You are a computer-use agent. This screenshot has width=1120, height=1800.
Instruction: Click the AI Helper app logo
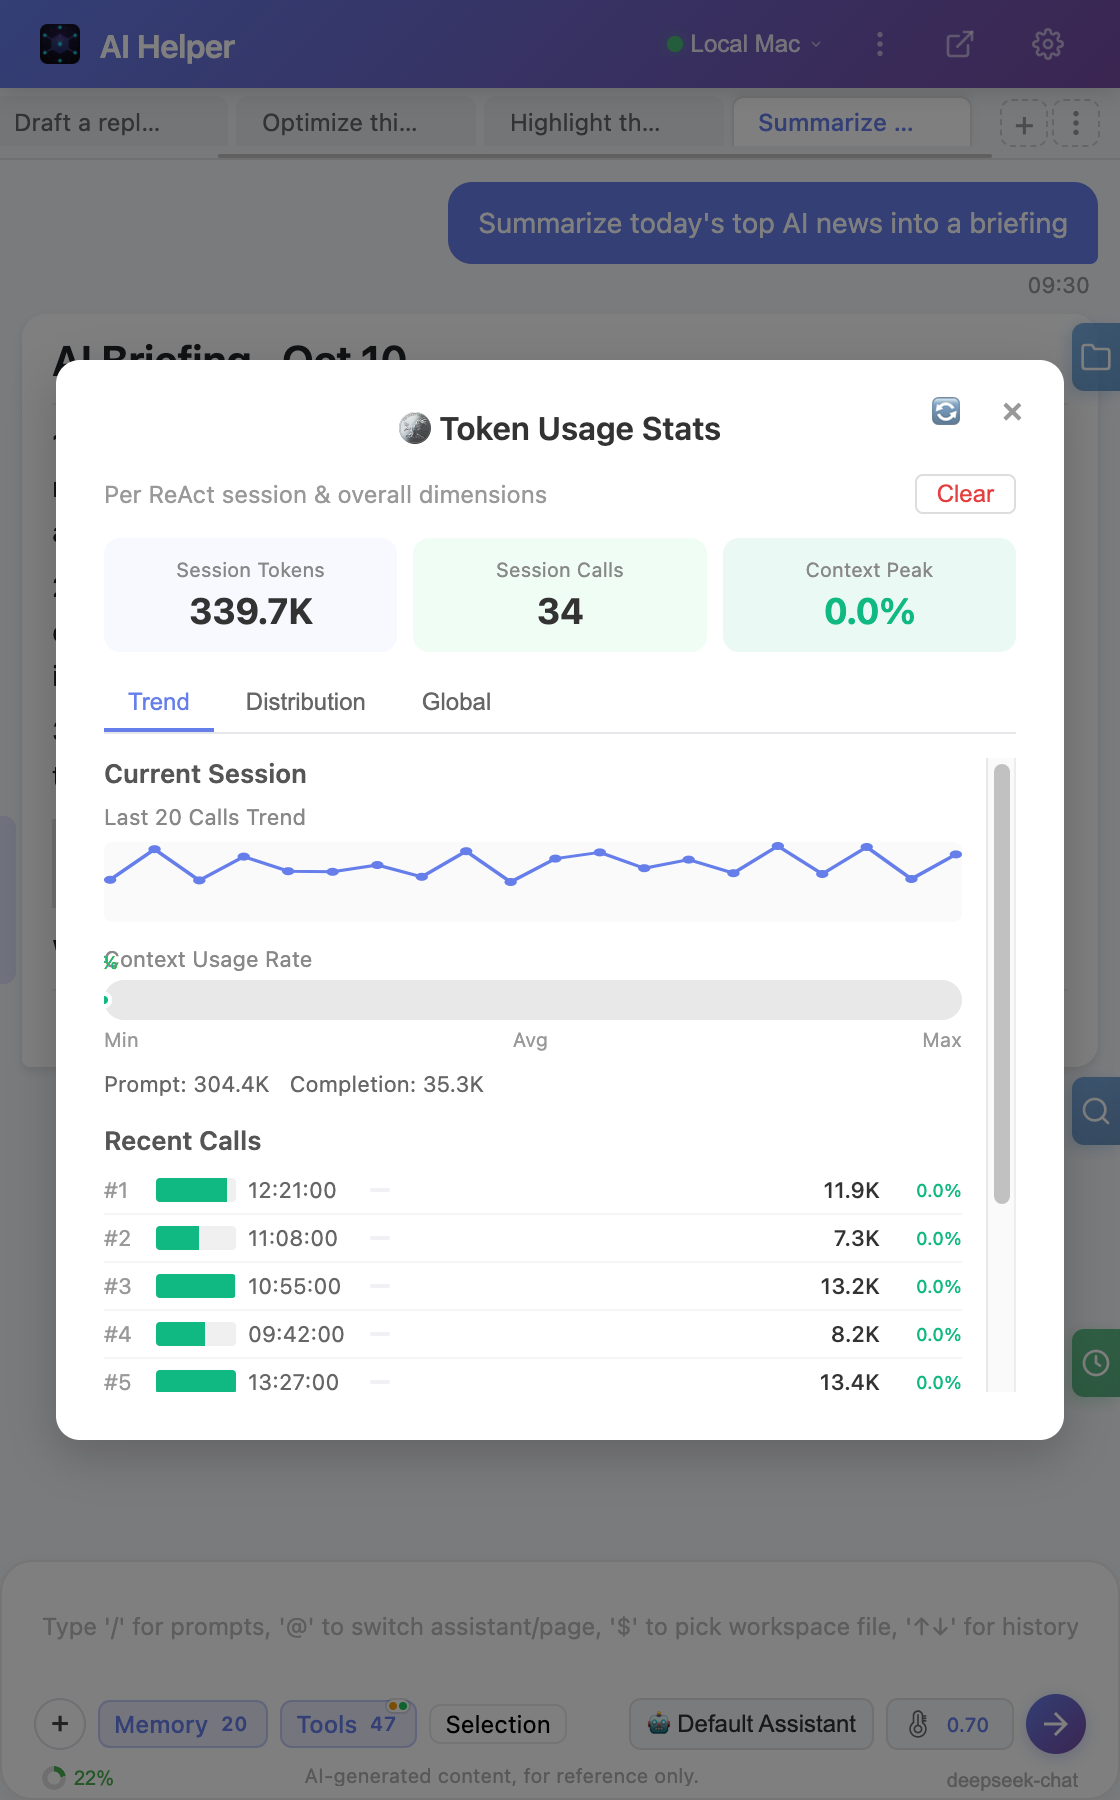[60, 45]
